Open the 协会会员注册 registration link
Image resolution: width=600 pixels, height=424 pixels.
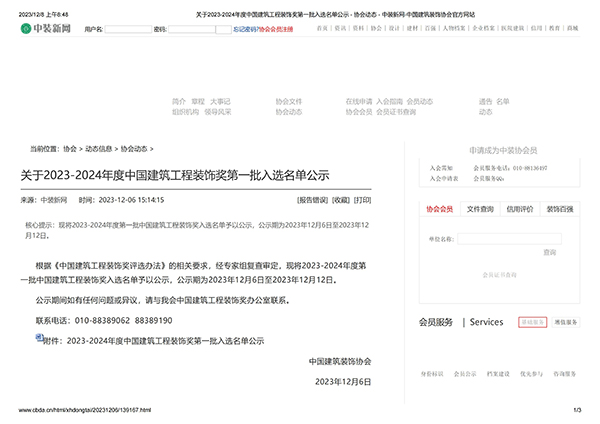point(277,30)
